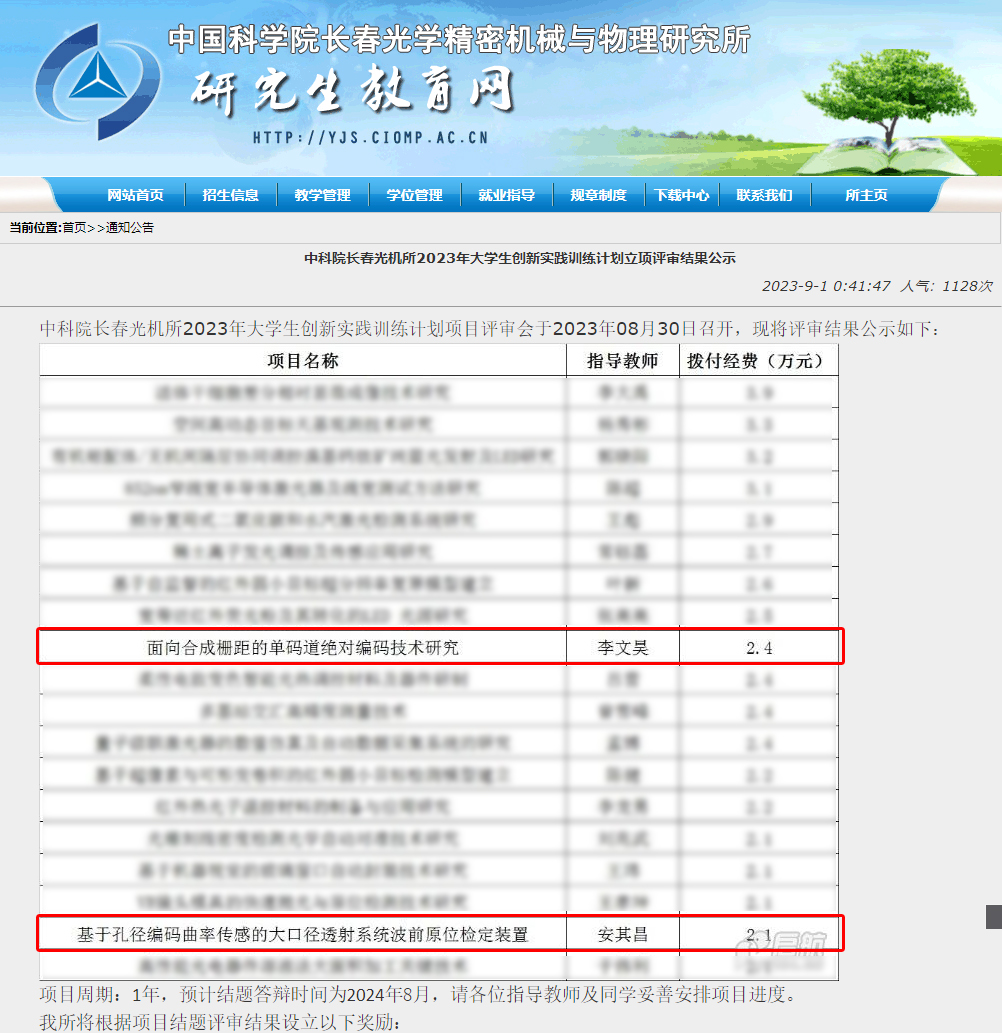Open the 学位管理 menu section
The width and height of the screenshot is (1002, 1033).
tap(414, 195)
